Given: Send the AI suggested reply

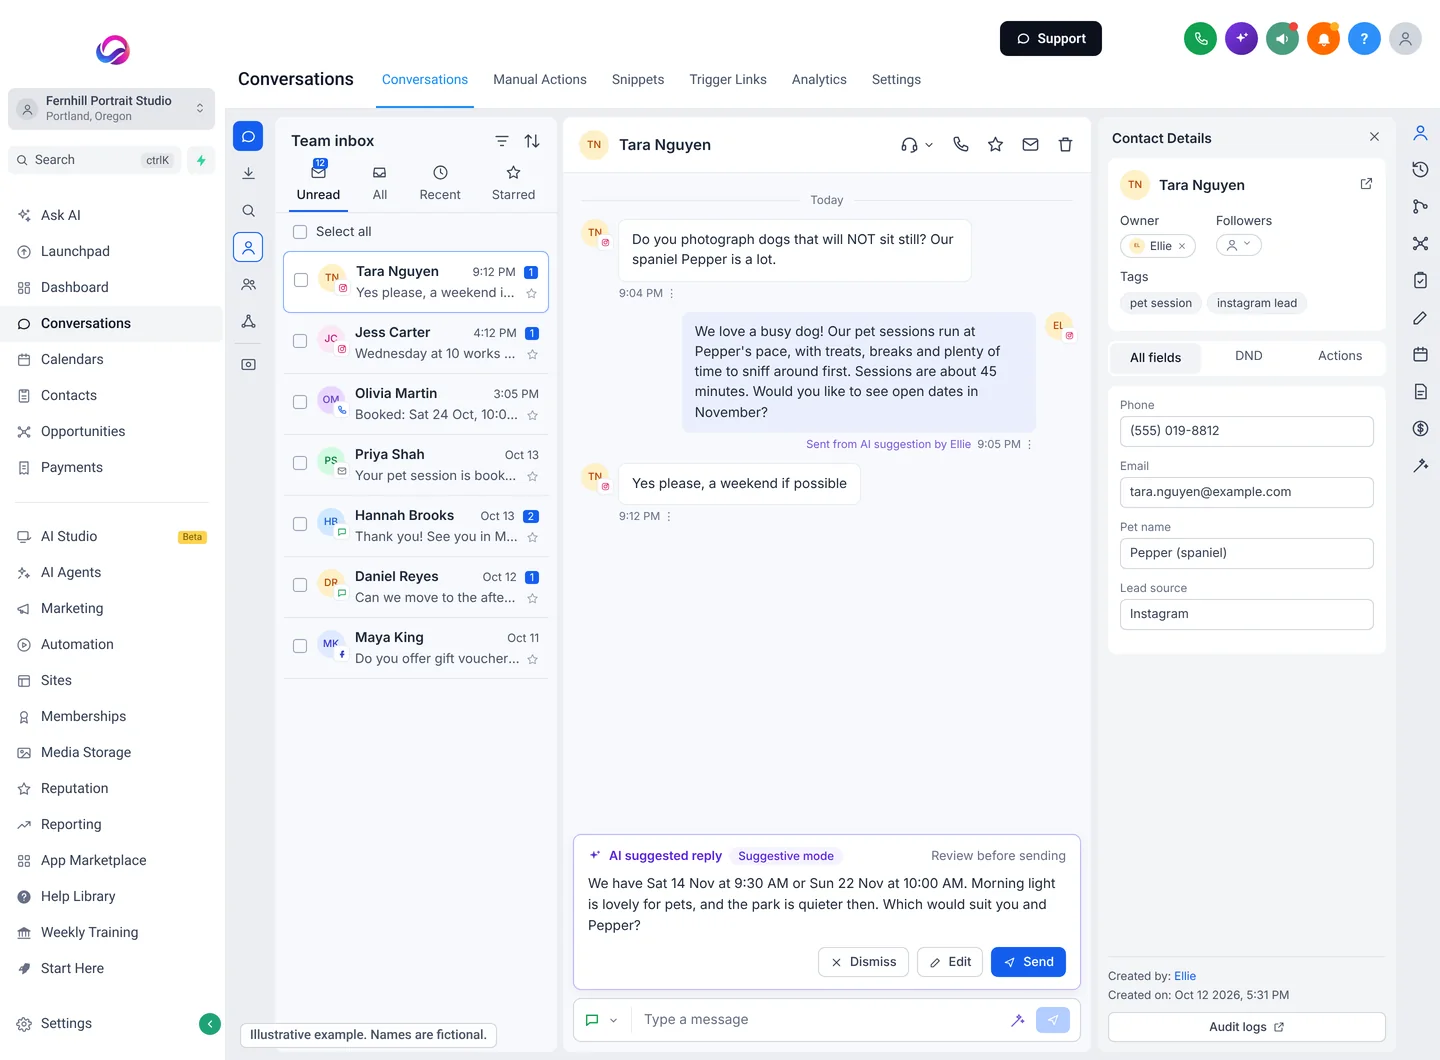Looking at the screenshot, I should tap(1028, 962).
